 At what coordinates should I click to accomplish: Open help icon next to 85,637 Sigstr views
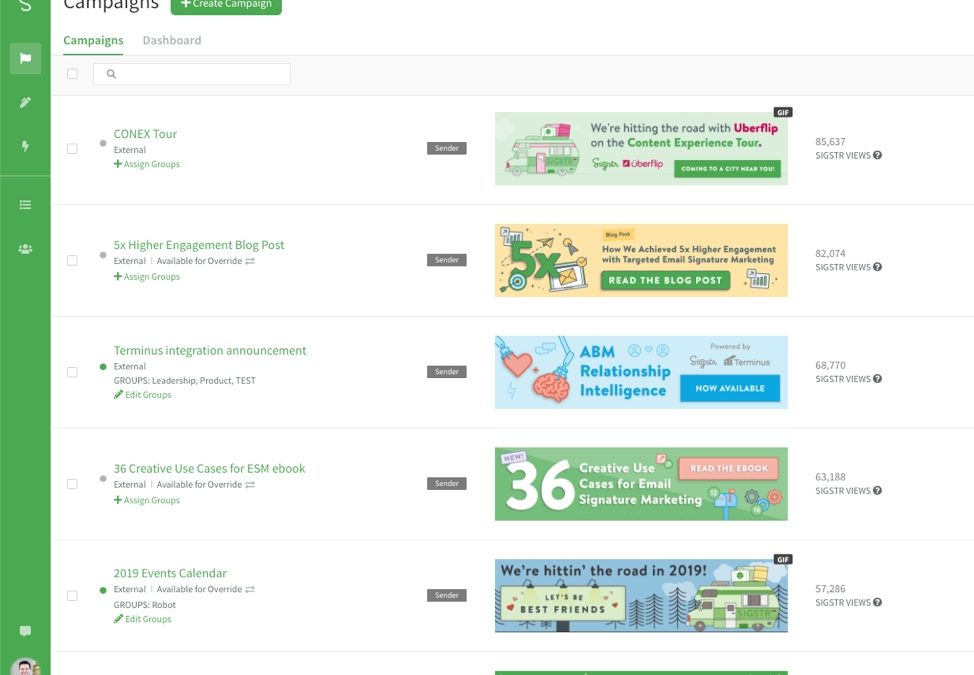click(x=877, y=155)
